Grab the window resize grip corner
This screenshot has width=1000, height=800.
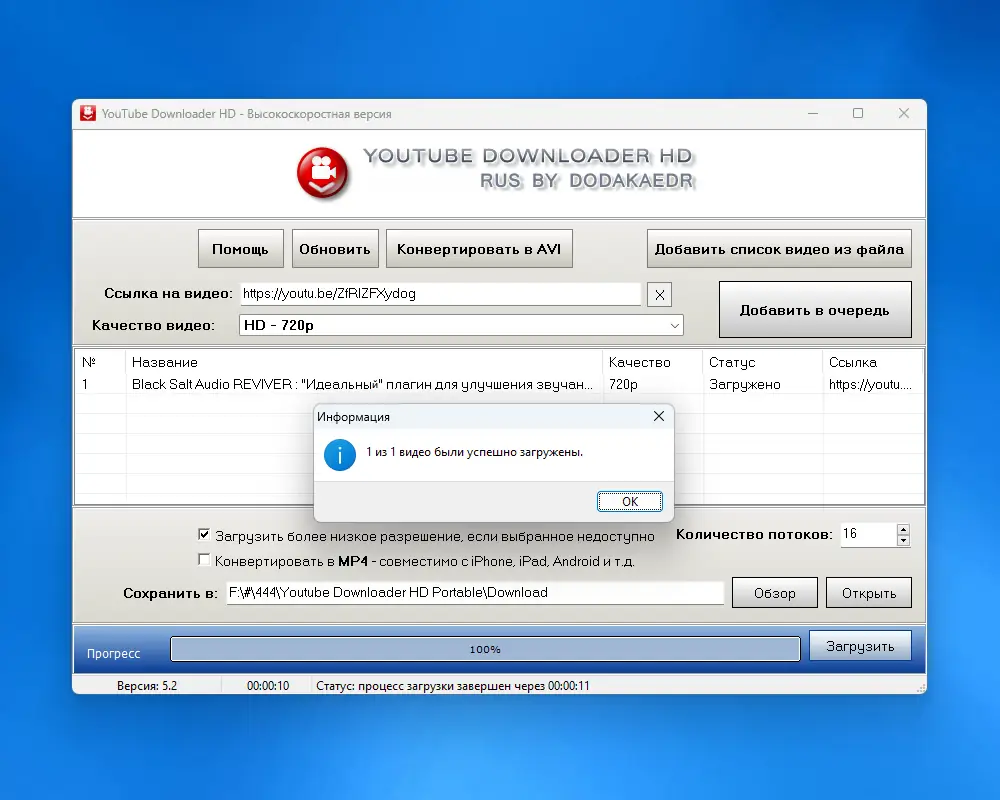pos(920,688)
